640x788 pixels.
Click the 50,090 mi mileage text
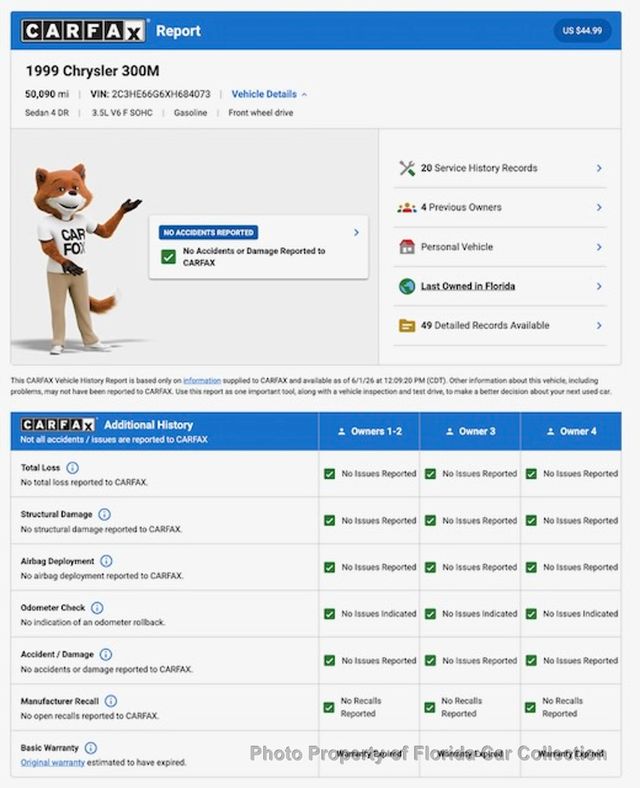pos(47,94)
